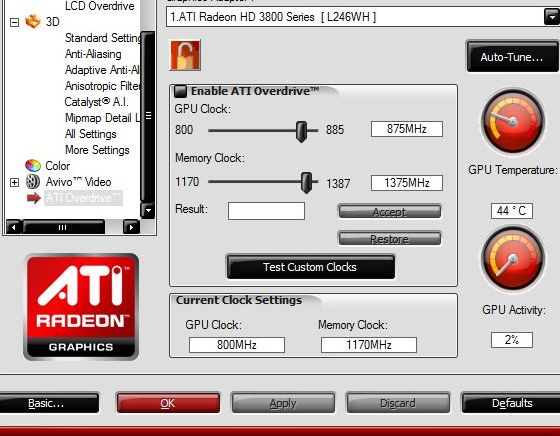Click the Color wheel icon

[x=33, y=166]
